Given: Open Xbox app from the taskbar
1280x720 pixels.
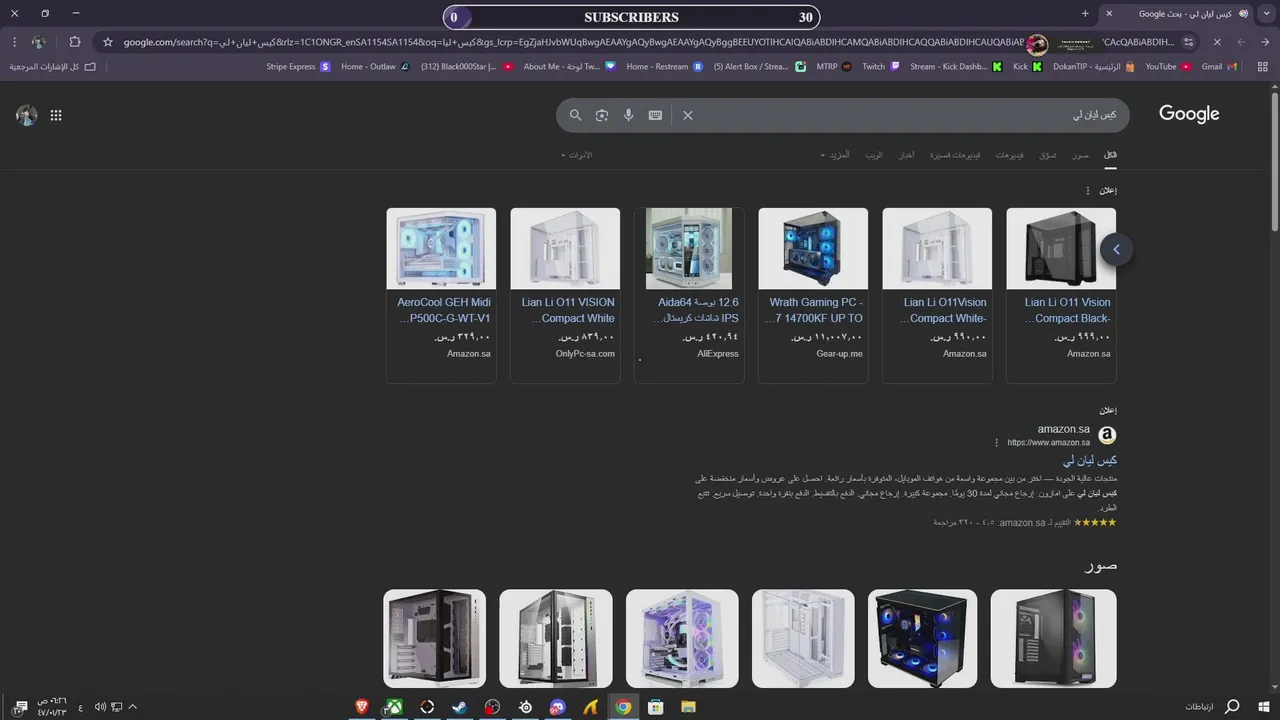Looking at the screenshot, I should coord(395,707).
